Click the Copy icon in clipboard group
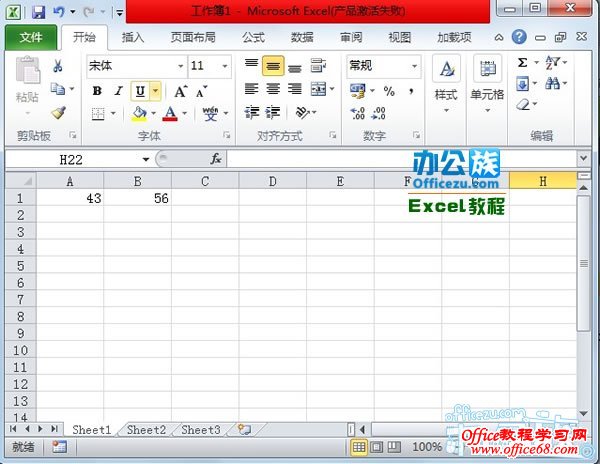The height and width of the screenshot is (464, 600). click(58, 89)
